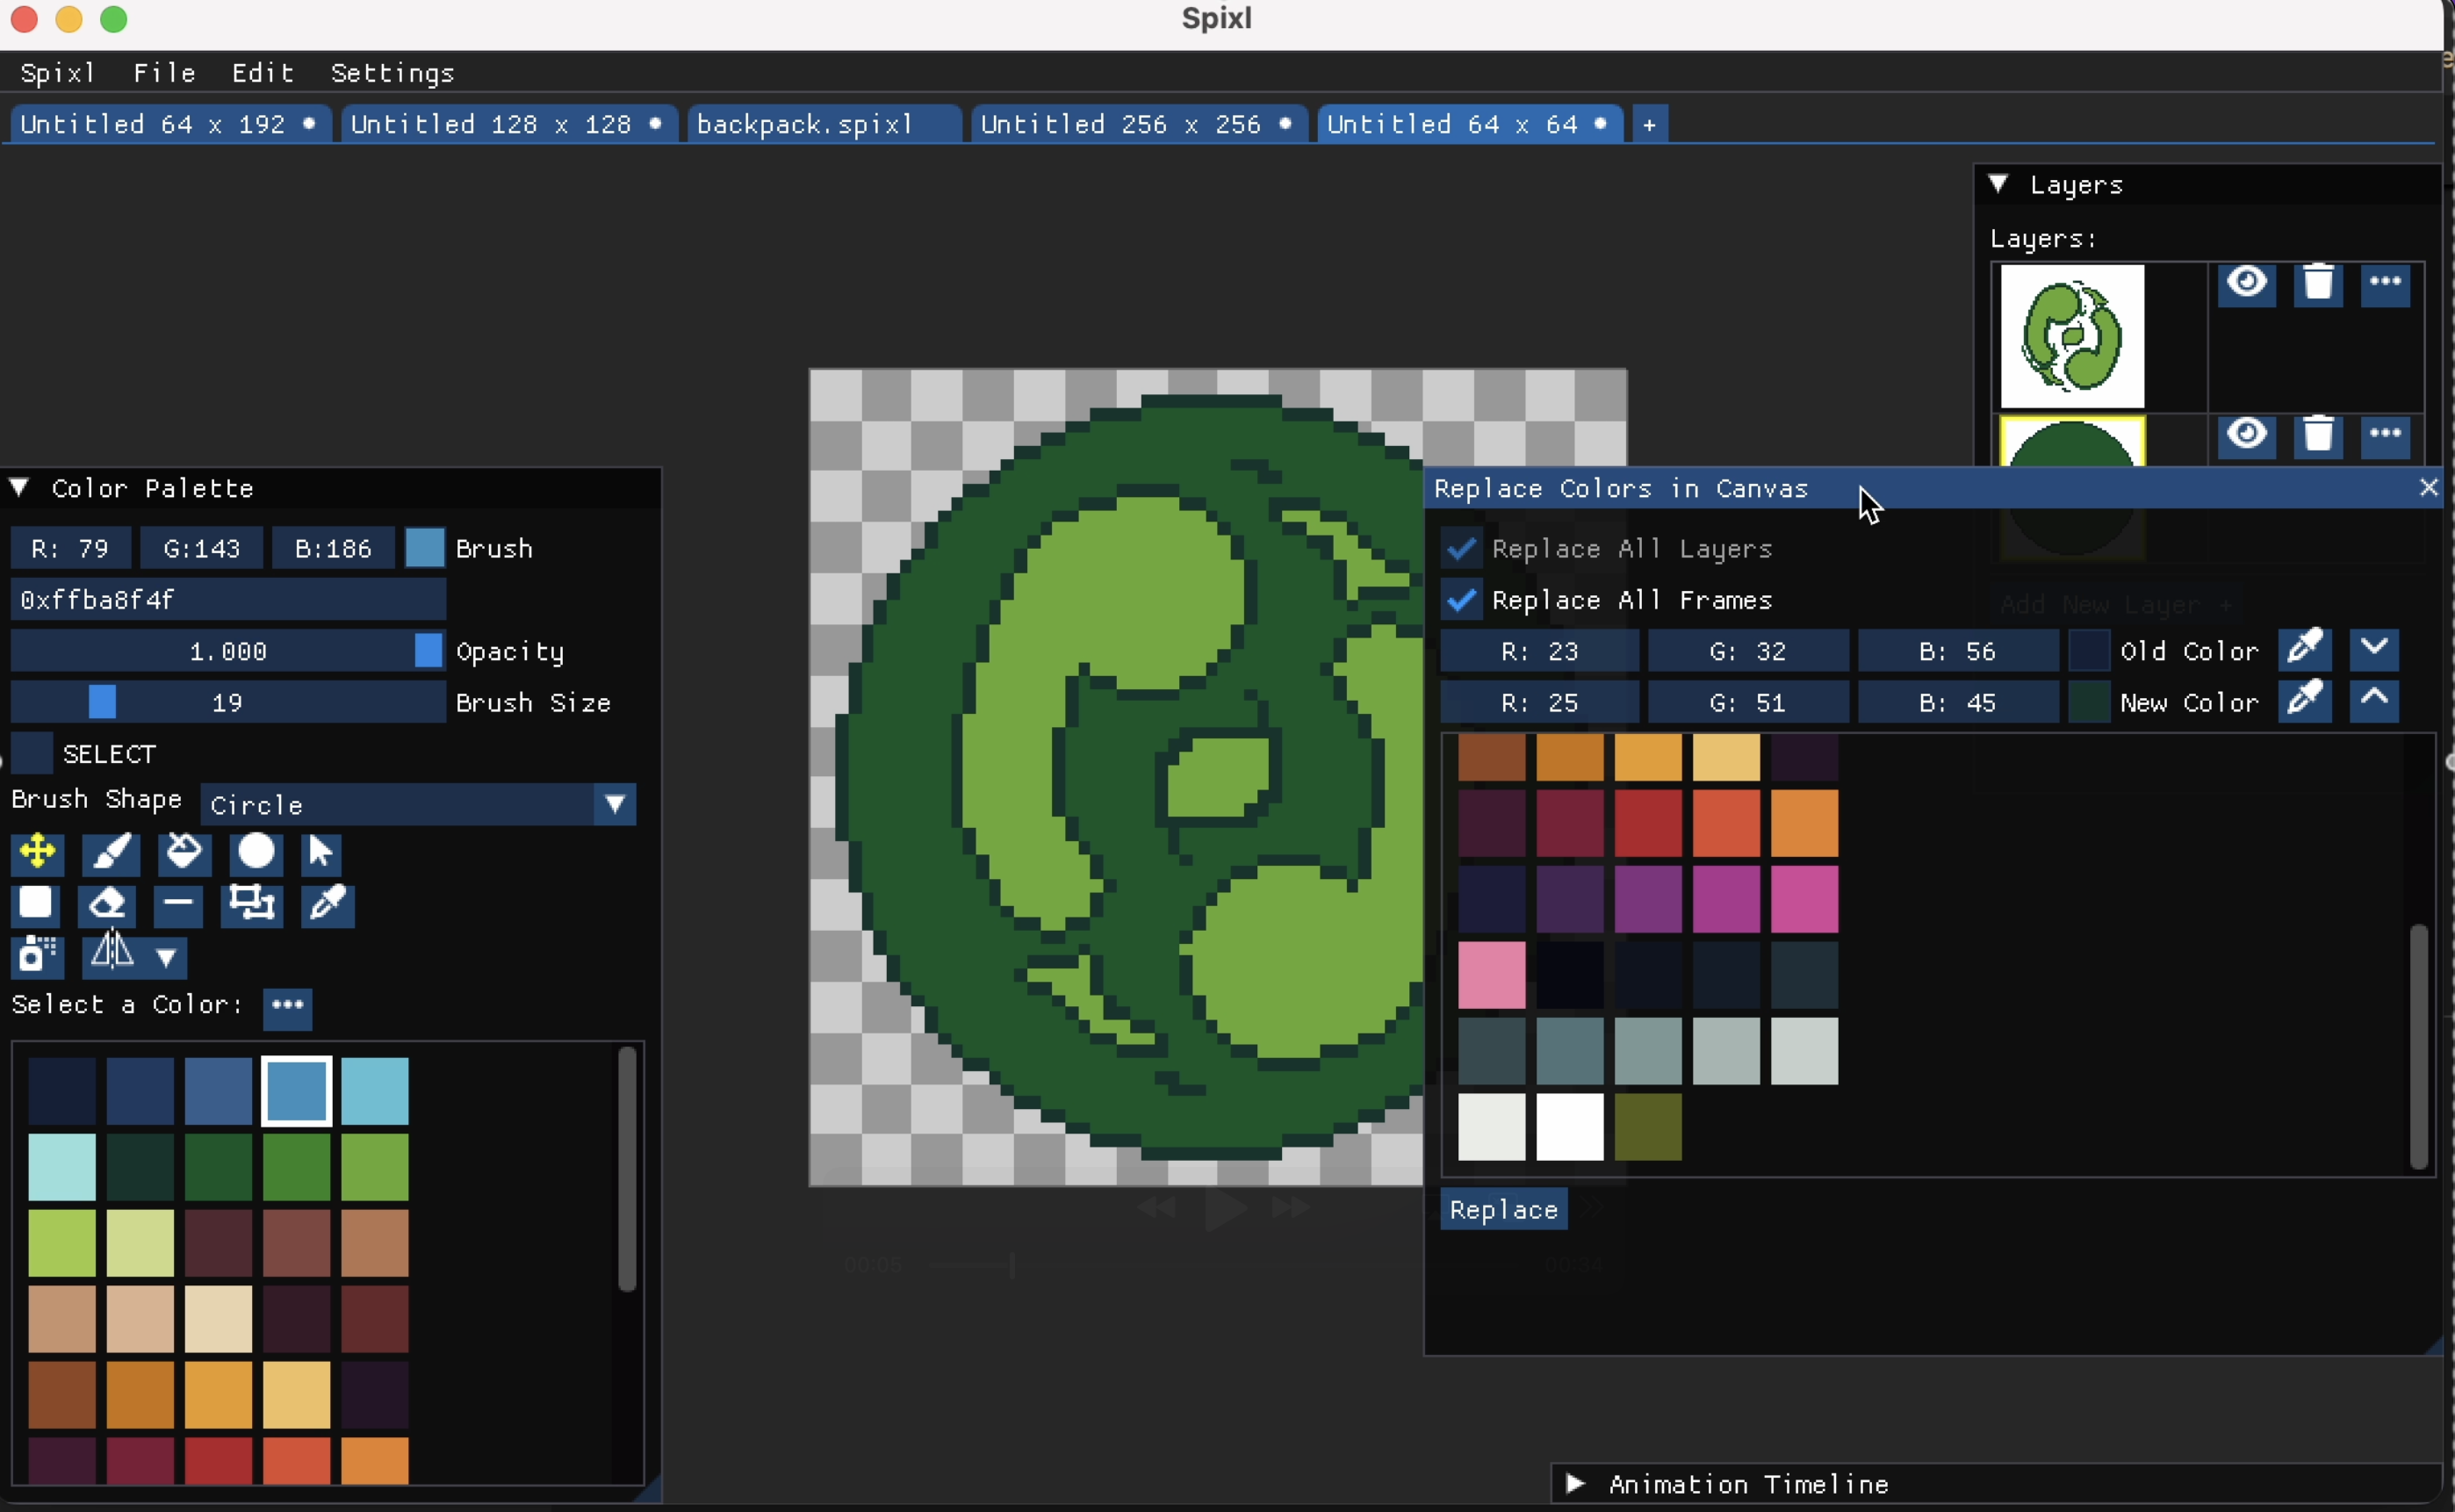Image resolution: width=2455 pixels, height=1512 pixels.
Task: Switch to the Untitled 64 x 192 tab
Action: tap(170, 124)
